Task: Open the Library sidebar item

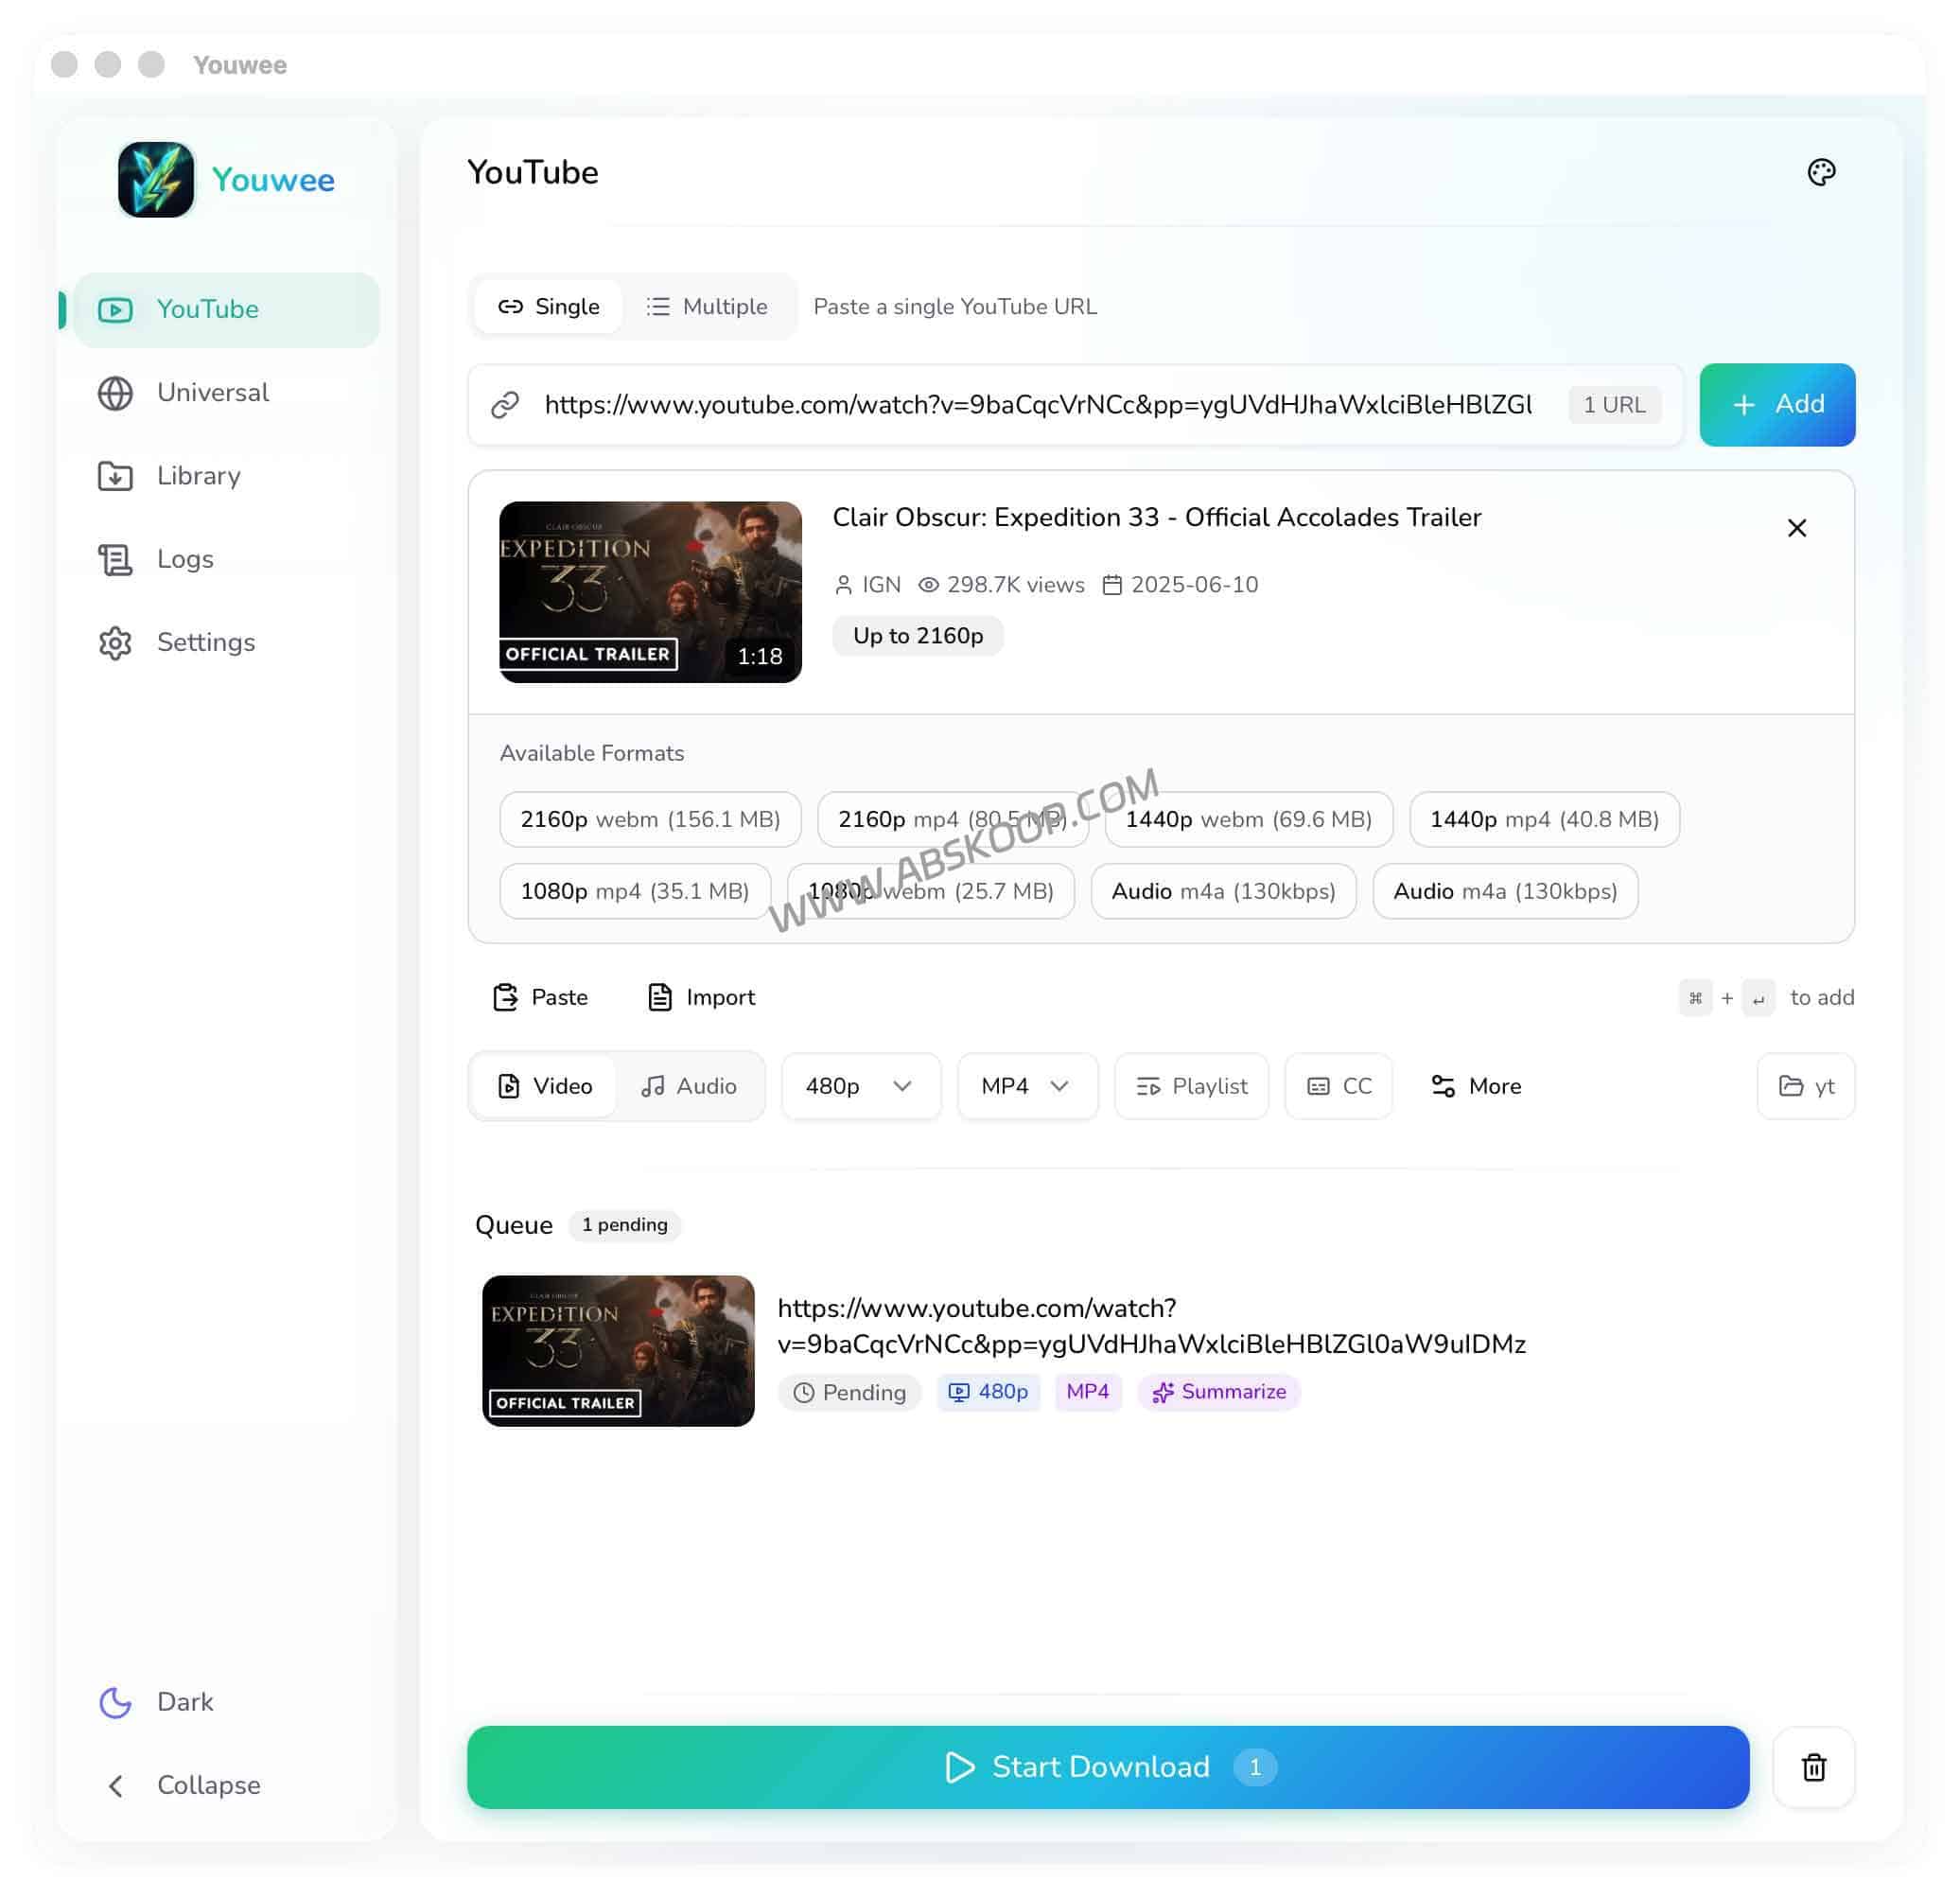Action: [x=198, y=476]
